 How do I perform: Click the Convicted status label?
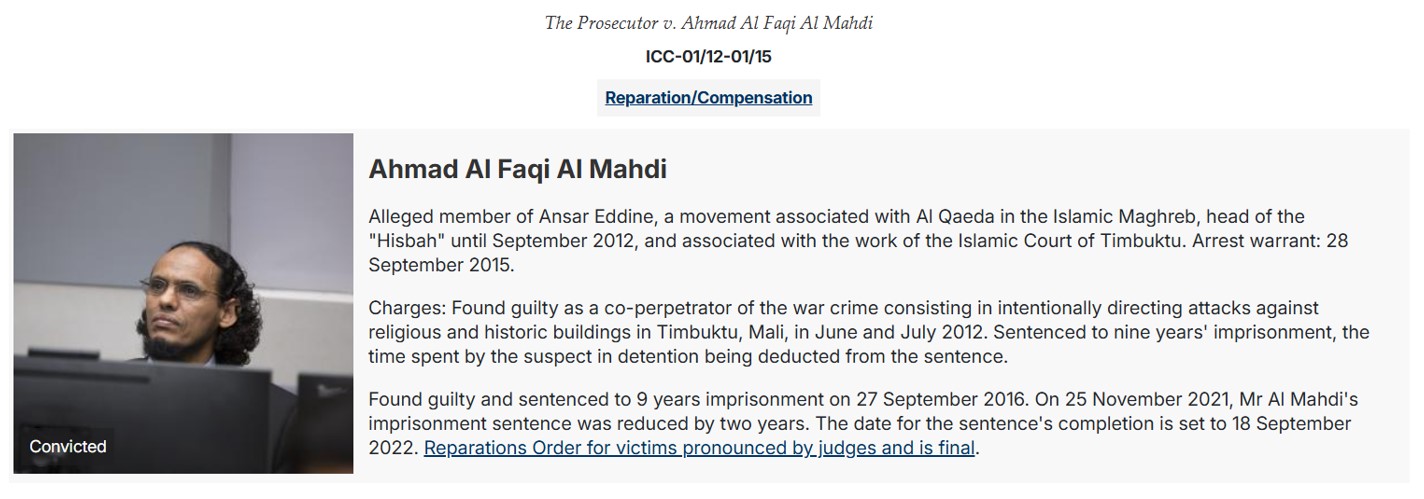(x=68, y=446)
